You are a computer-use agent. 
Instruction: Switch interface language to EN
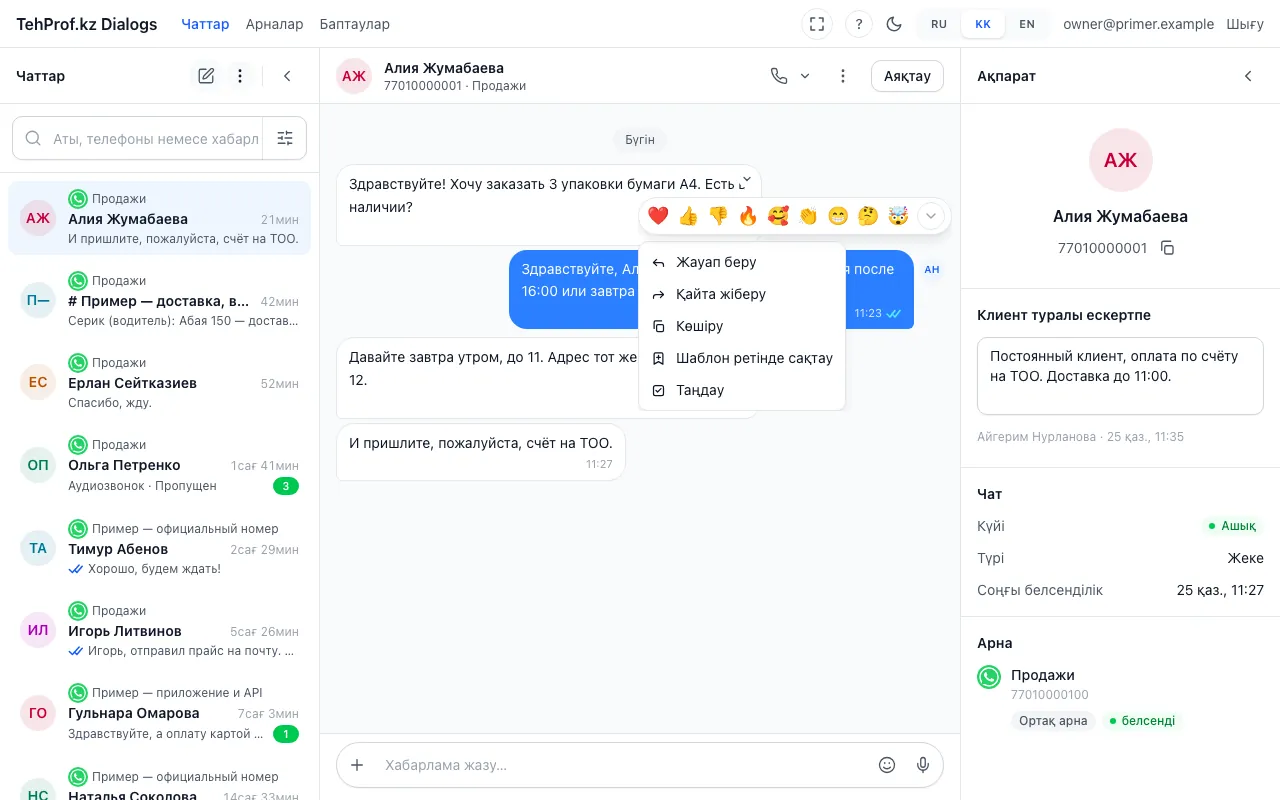tap(1027, 24)
